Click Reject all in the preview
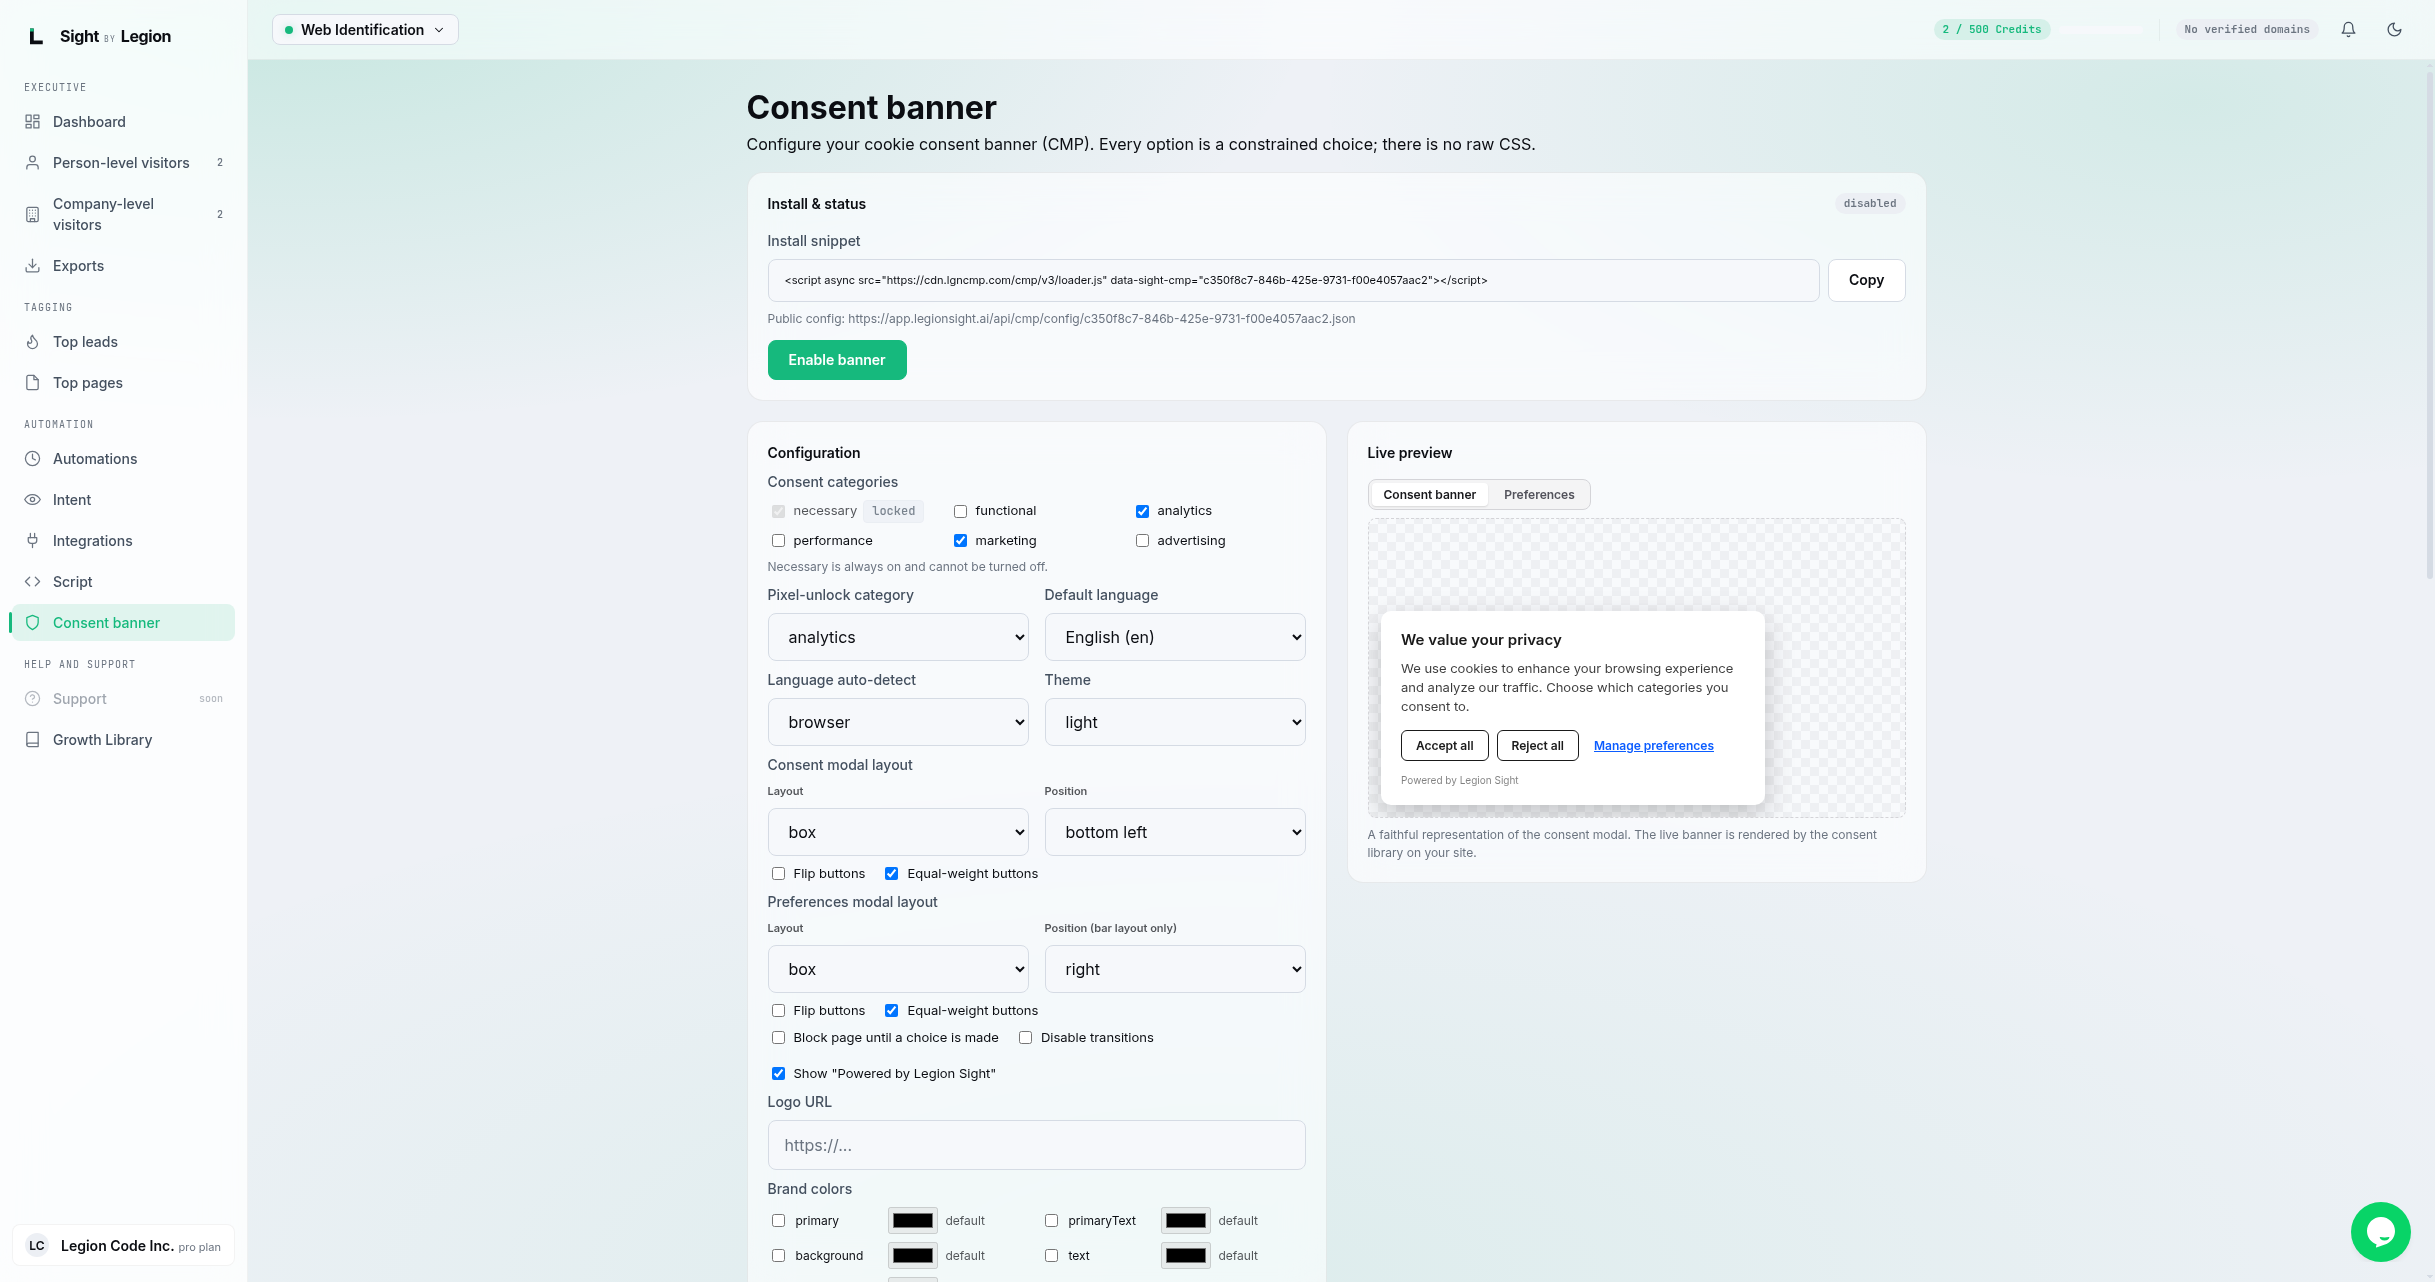 coord(1537,746)
